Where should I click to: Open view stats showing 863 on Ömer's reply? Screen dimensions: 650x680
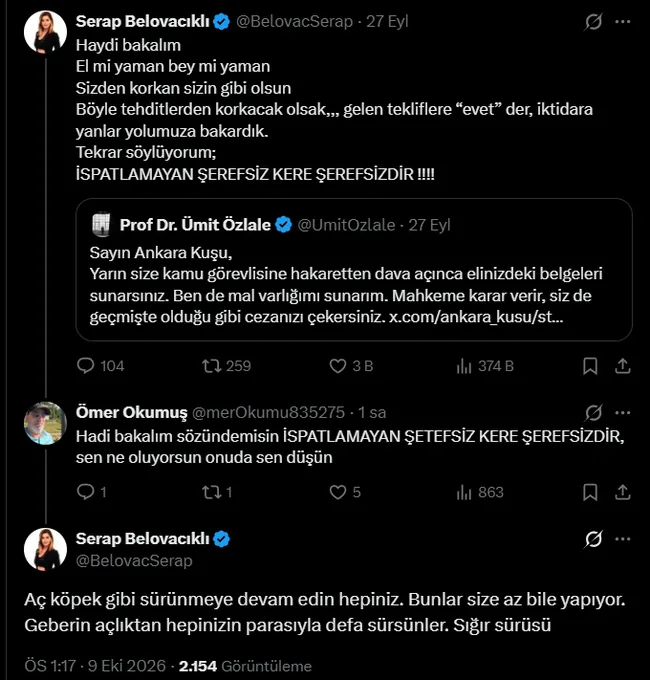(464, 493)
